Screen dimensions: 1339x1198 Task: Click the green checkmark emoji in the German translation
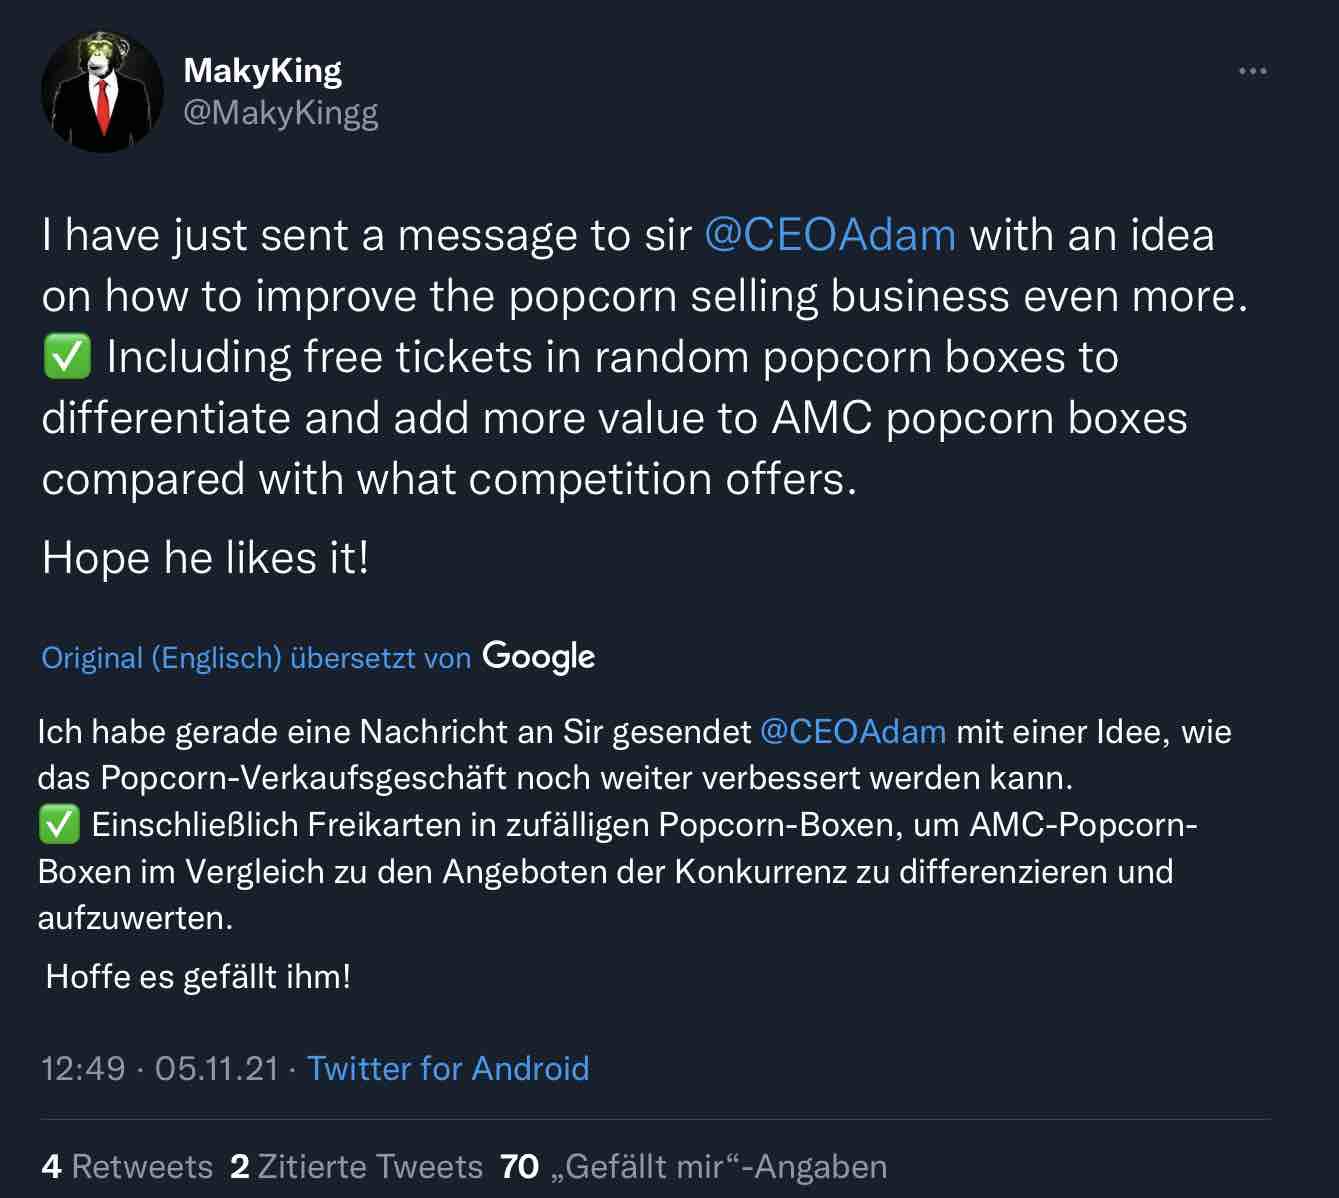click(x=61, y=825)
